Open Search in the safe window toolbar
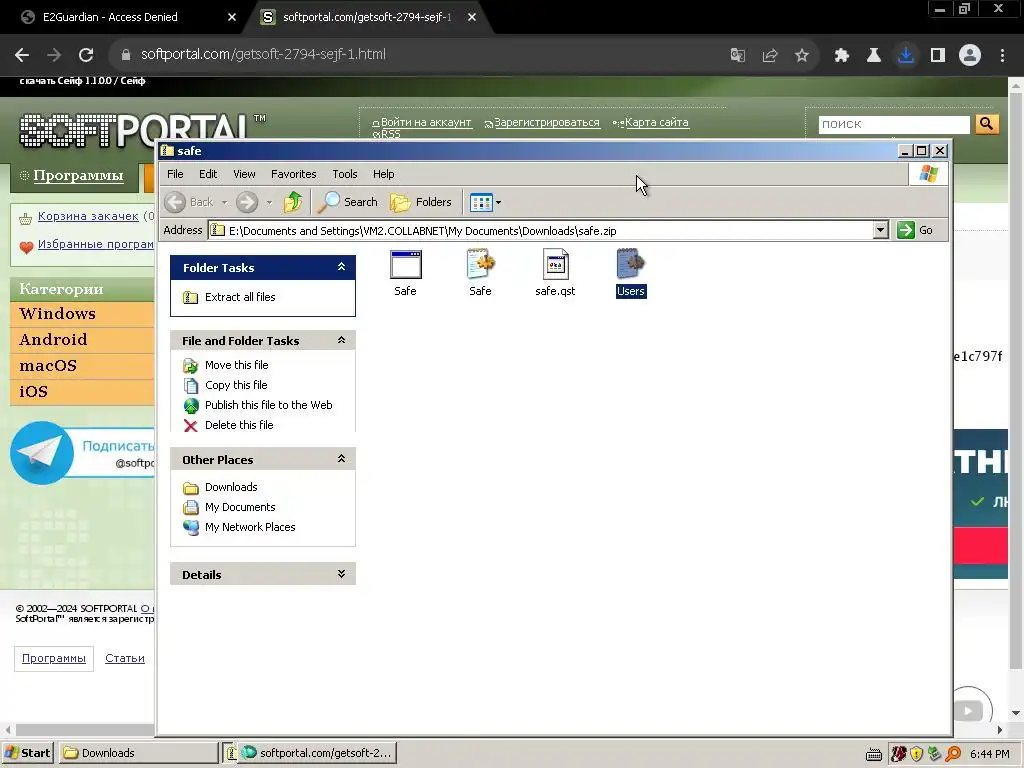The height and width of the screenshot is (768, 1024). click(x=347, y=202)
